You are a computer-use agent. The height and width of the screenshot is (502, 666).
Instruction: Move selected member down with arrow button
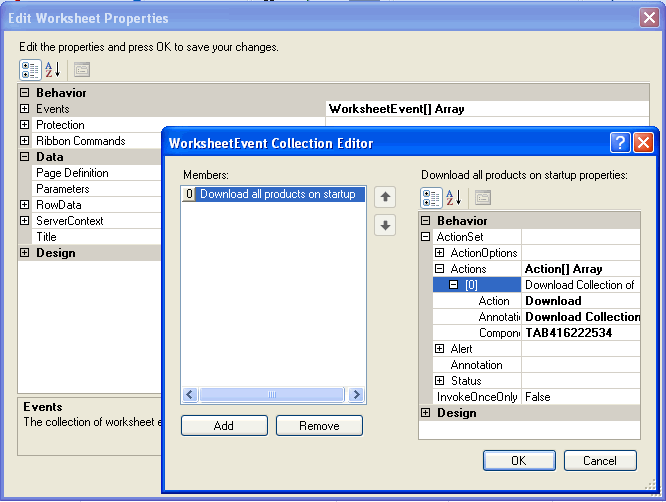tap(385, 225)
